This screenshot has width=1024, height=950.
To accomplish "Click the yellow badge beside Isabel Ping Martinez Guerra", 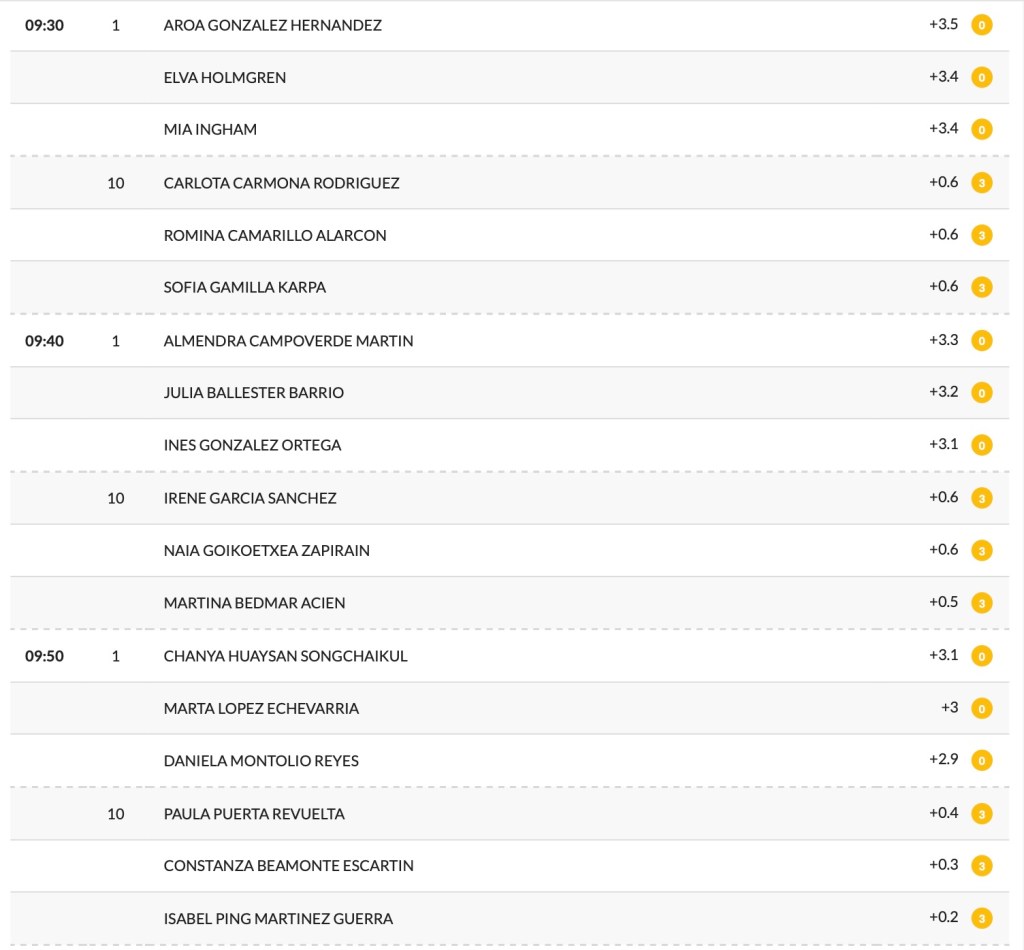I will pos(982,918).
